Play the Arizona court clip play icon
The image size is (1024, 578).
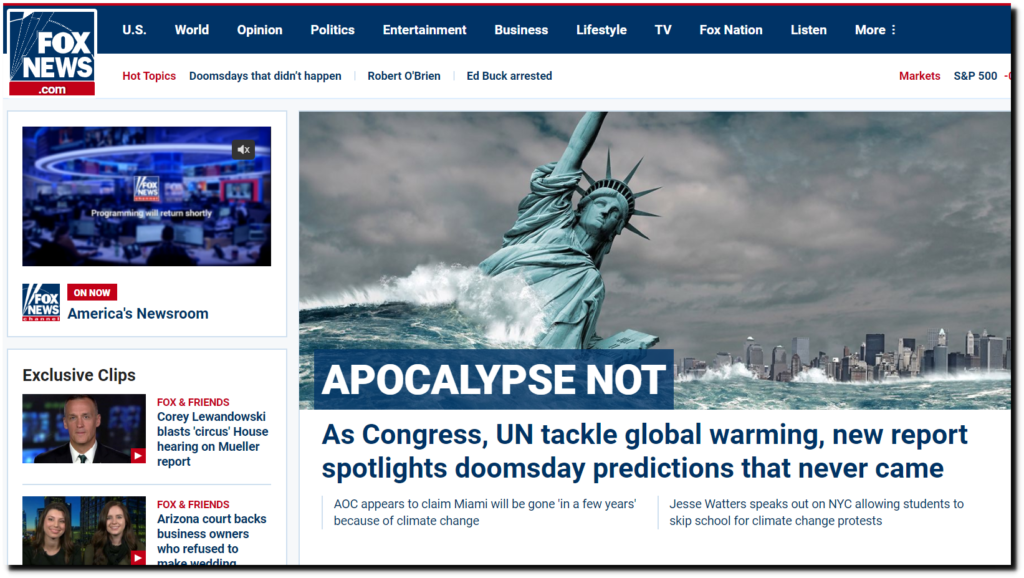138,558
